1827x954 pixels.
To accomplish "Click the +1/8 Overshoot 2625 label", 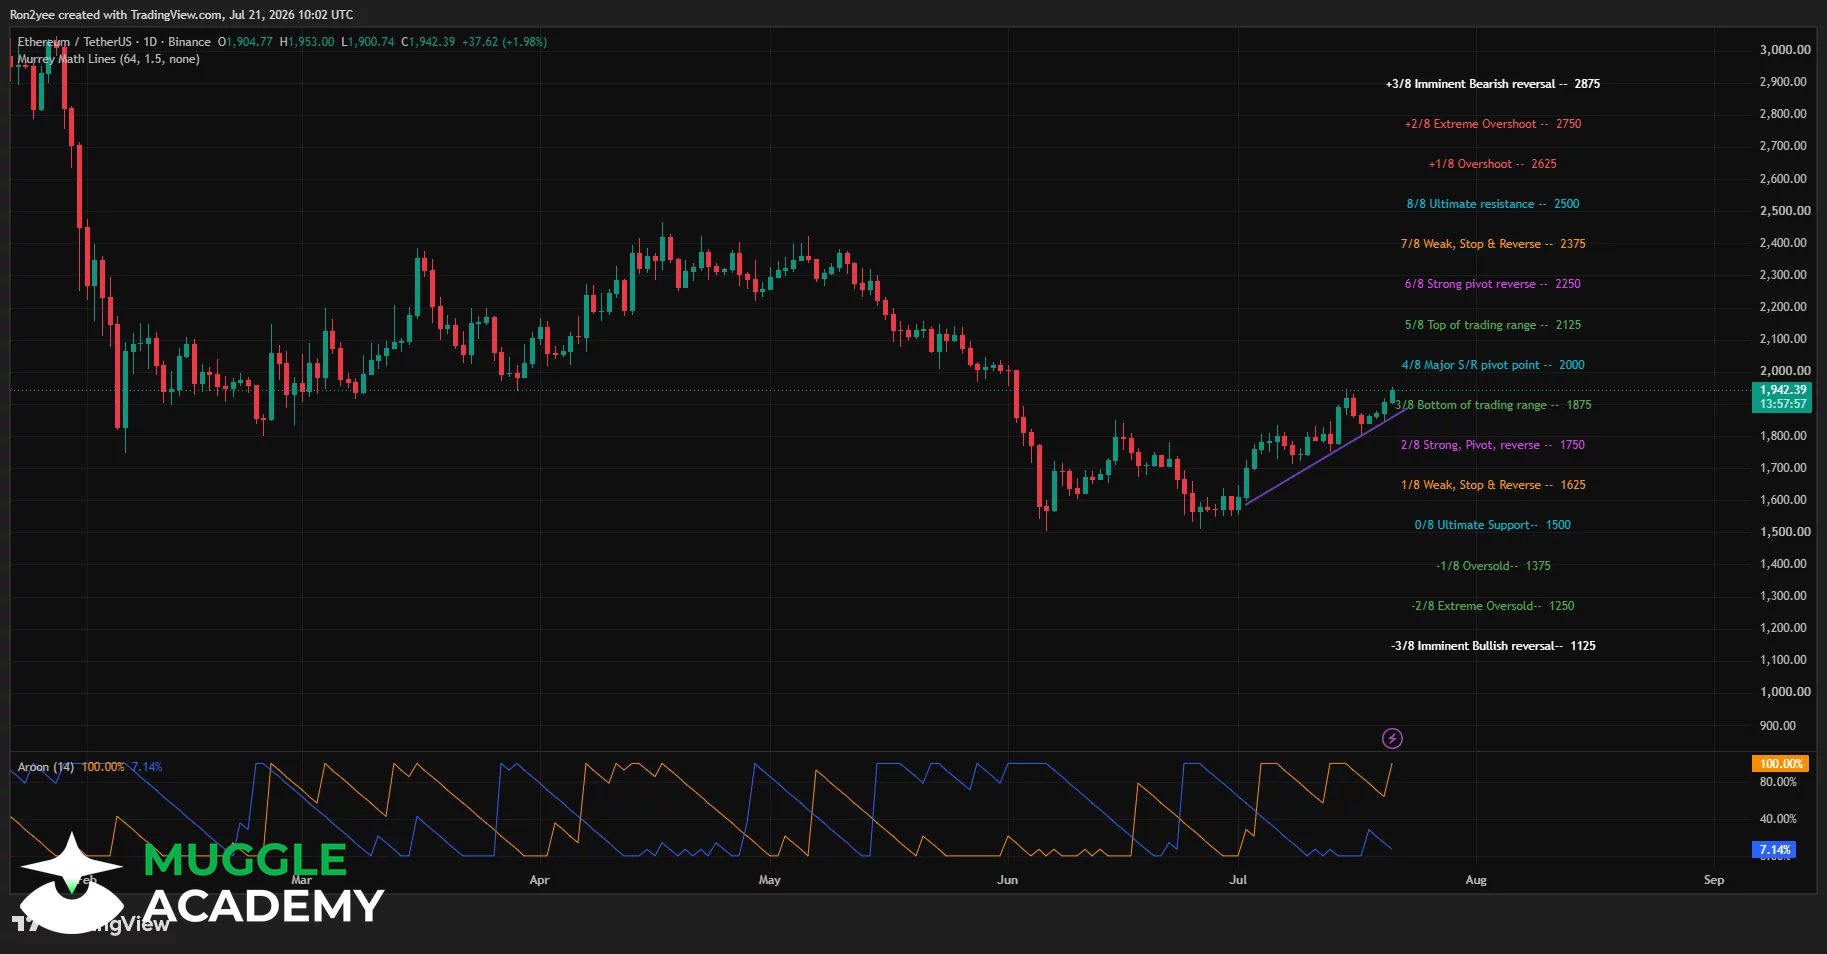I will 1493,164.
